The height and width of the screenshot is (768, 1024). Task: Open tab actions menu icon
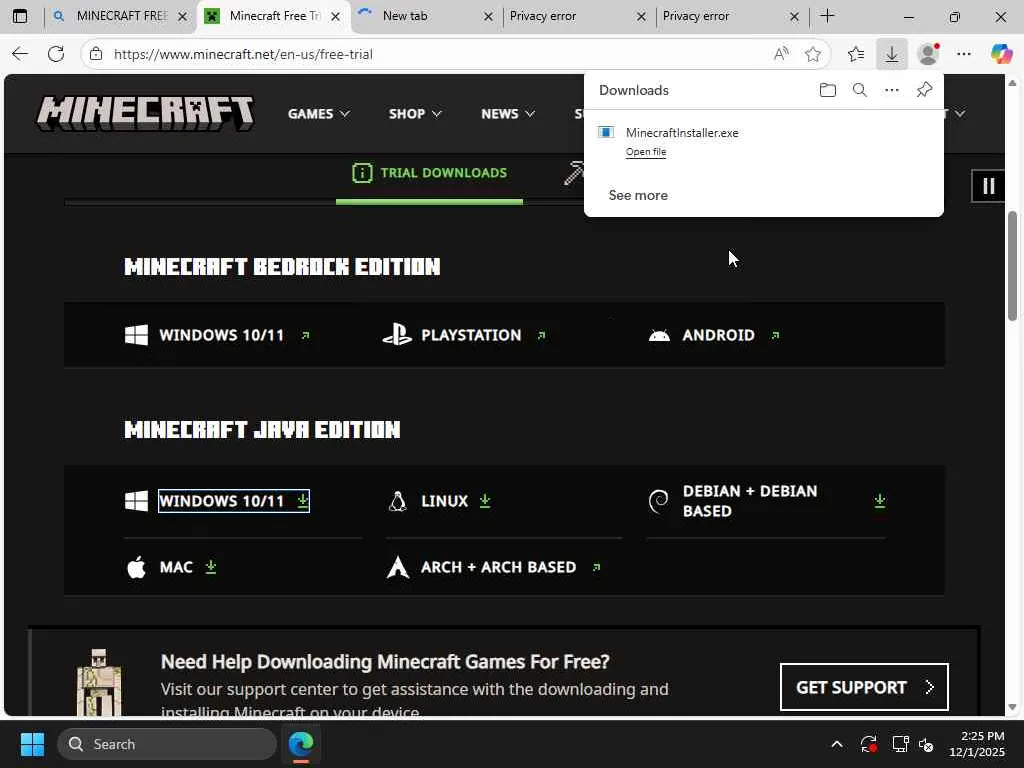[x=20, y=16]
